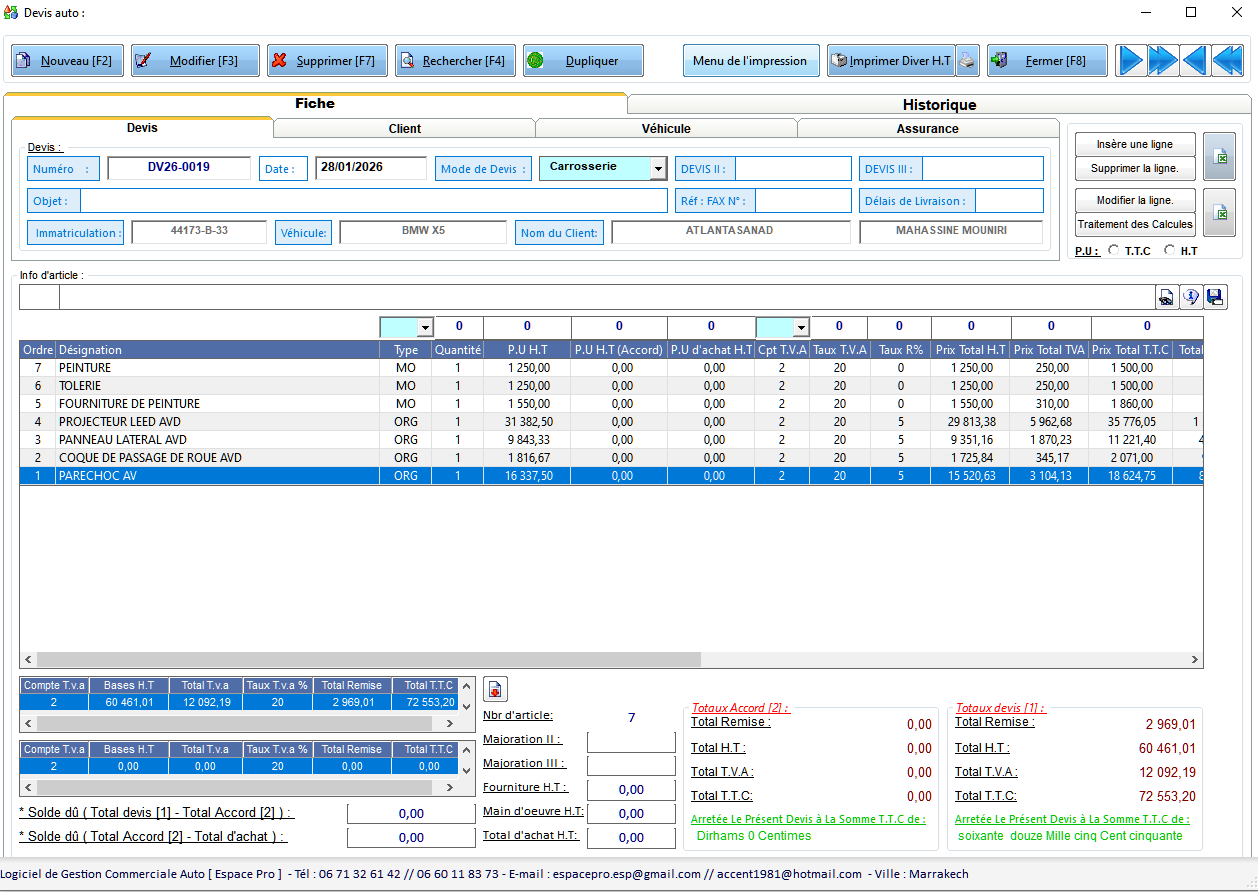Image resolution: width=1260 pixels, height=892 pixels.
Task: Click the red arrow document icon above Nbr d'article
Action: [495, 689]
